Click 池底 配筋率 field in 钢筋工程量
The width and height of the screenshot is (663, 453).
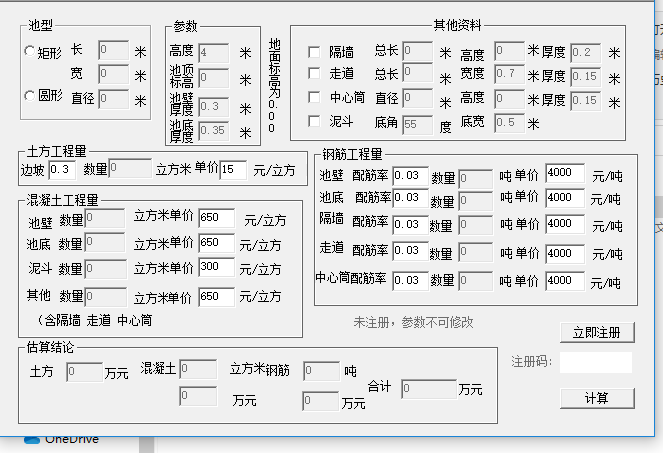pyautogui.click(x=411, y=198)
